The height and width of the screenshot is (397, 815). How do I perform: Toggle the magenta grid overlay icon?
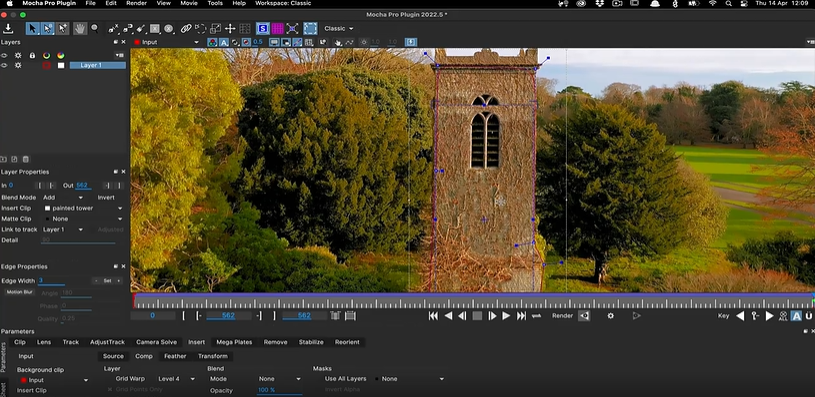click(x=278, y=29)
